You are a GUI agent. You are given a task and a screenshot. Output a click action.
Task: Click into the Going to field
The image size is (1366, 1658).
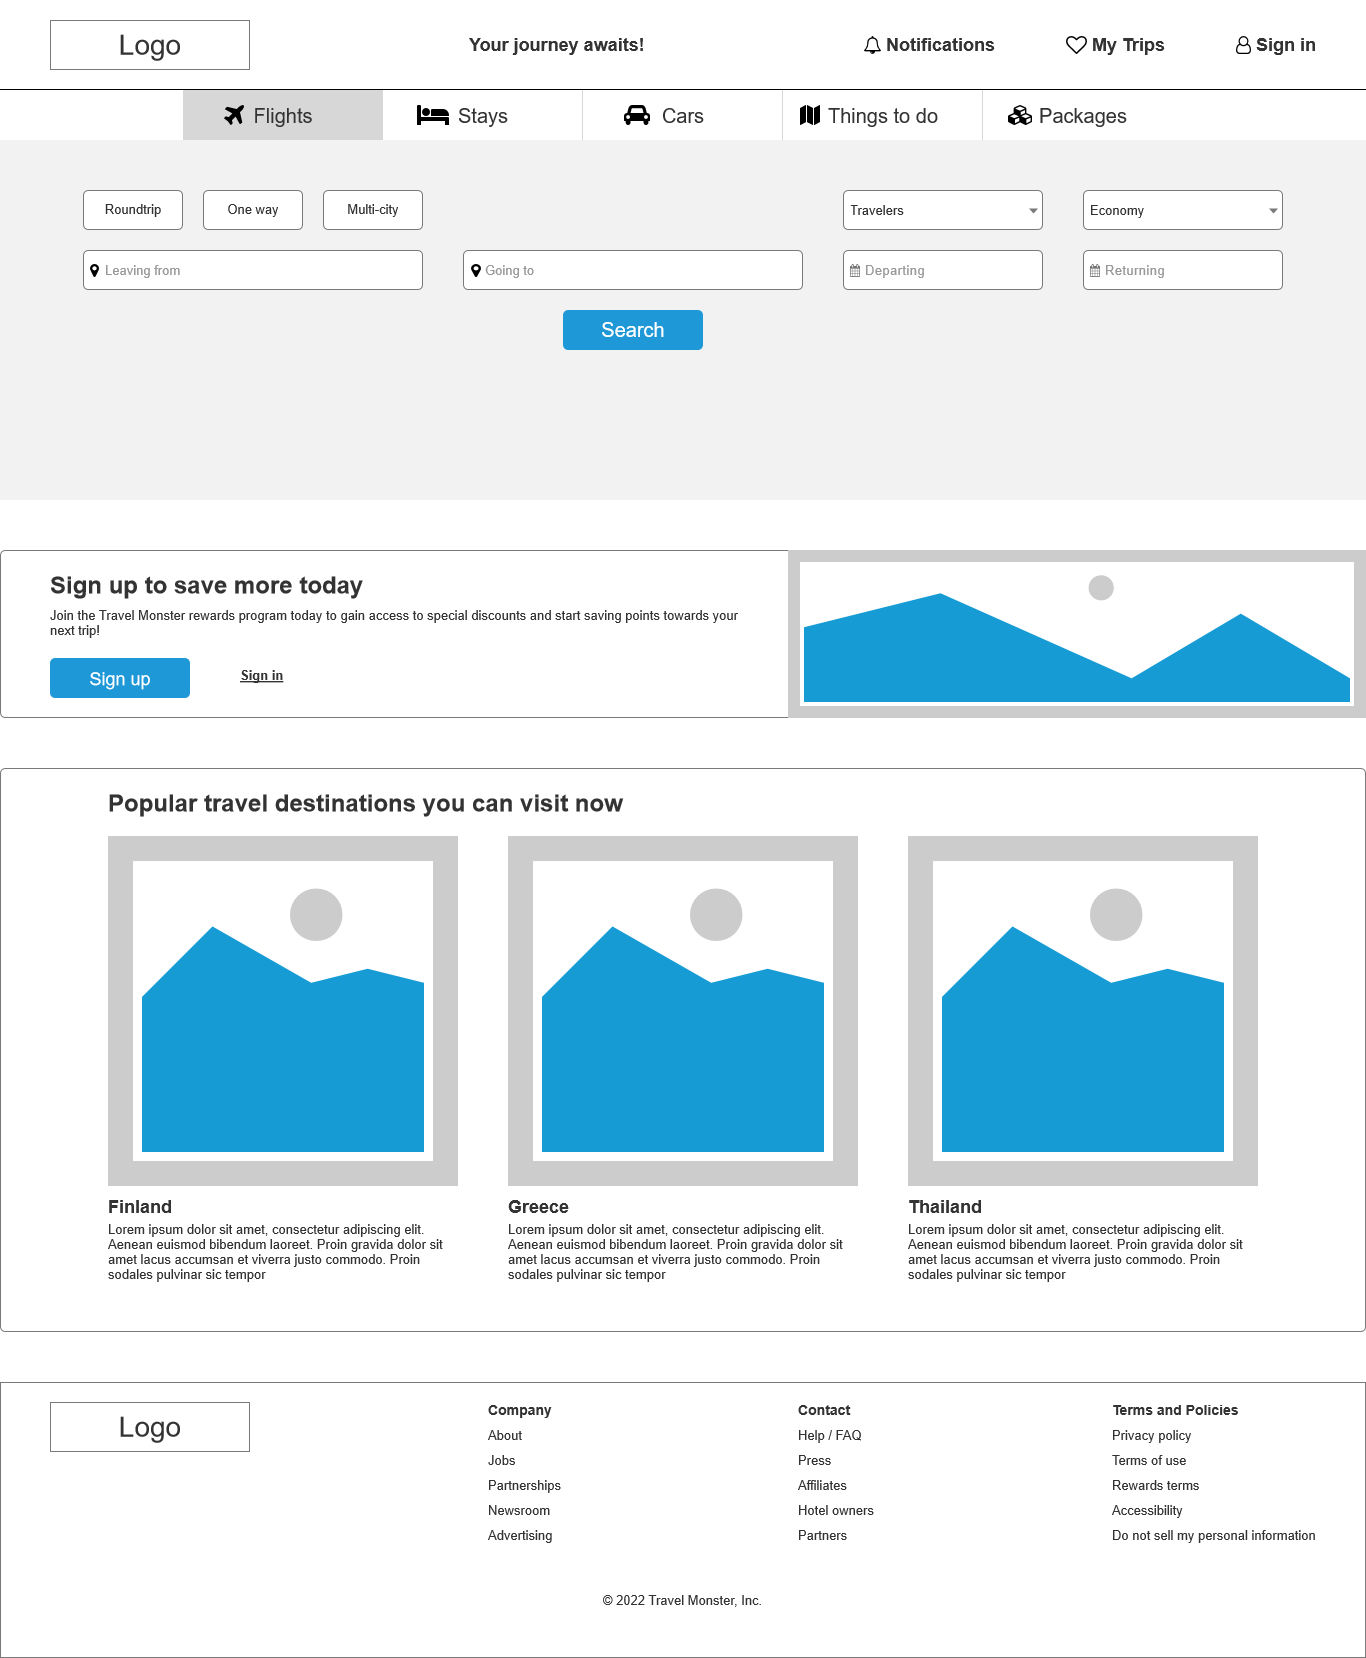point(633,270)
